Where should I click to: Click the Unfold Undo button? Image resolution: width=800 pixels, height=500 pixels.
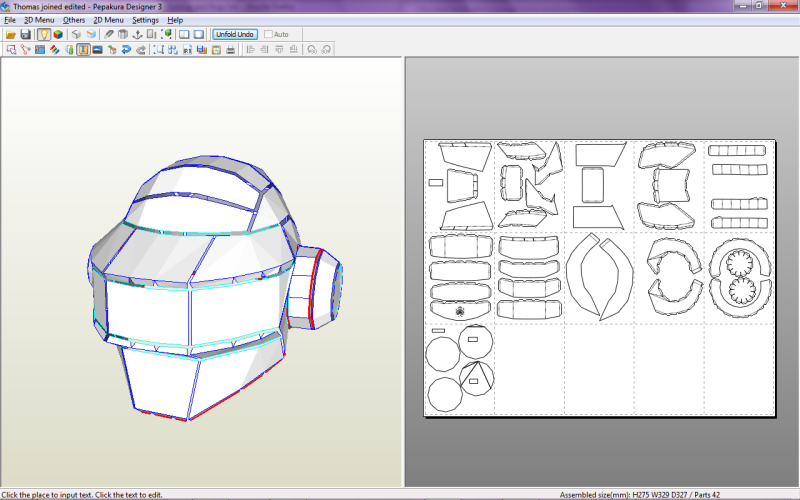tap(235, 34)
